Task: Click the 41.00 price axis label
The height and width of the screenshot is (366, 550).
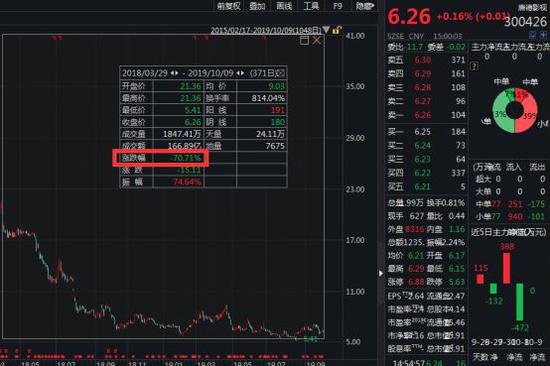Action: 355,36
